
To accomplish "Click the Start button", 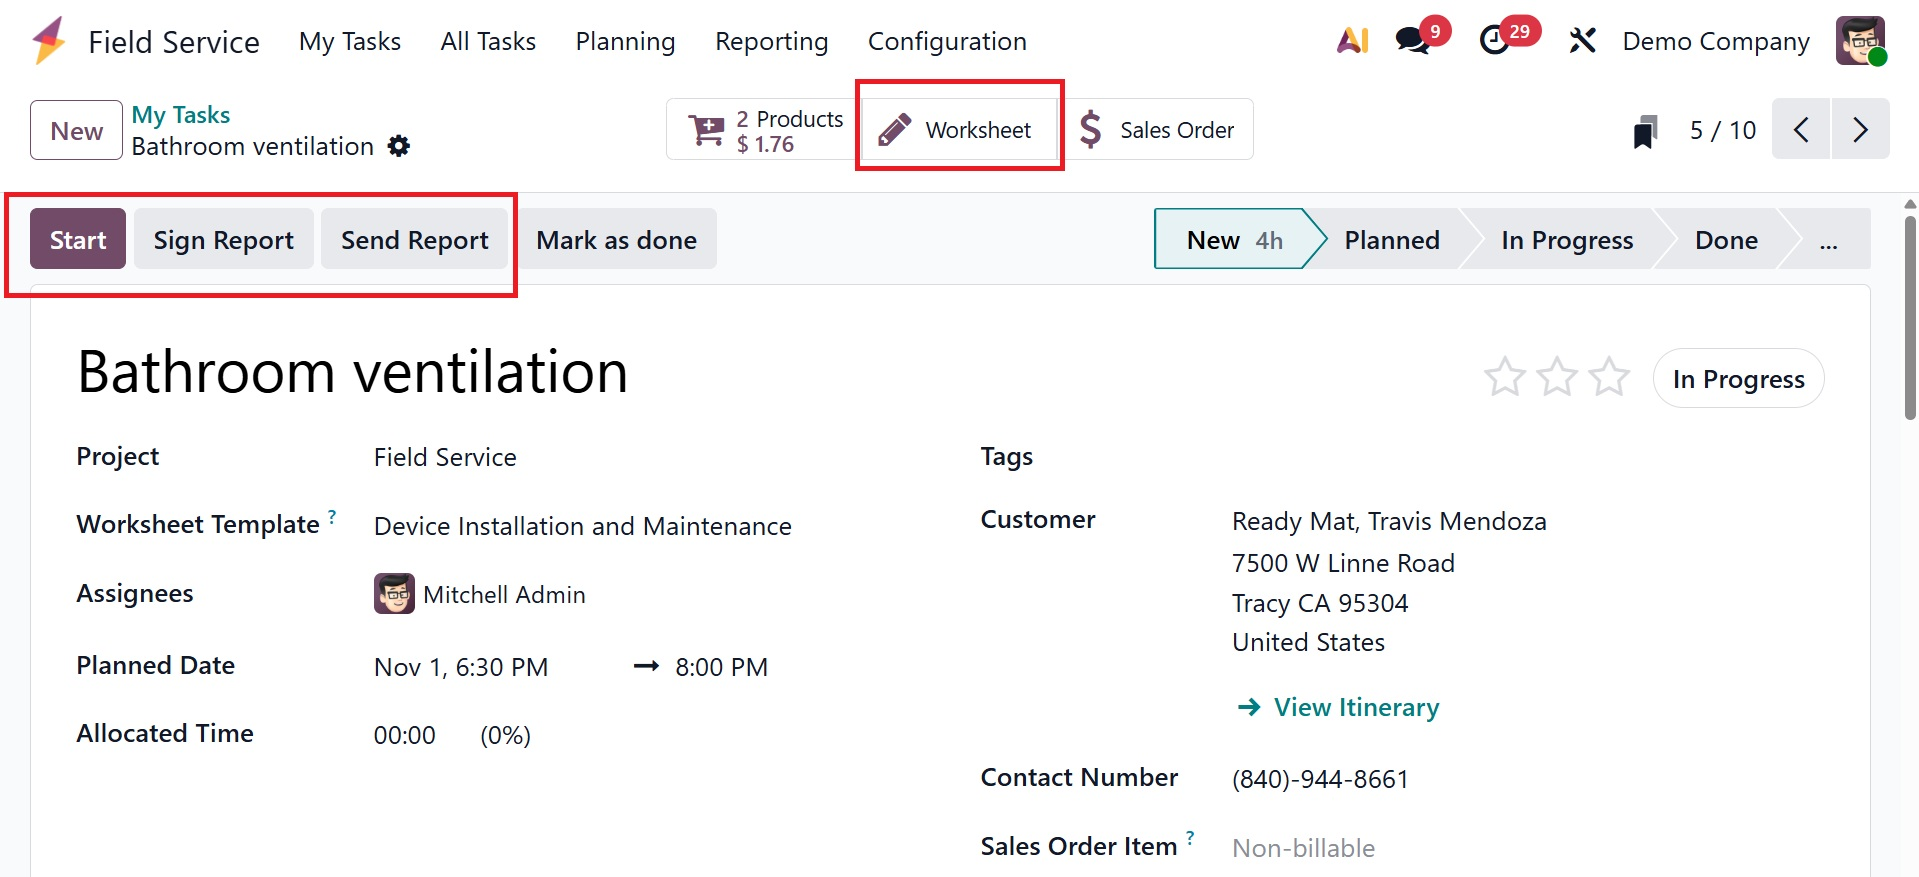I will pyautogui.click(x=78, y=240).
